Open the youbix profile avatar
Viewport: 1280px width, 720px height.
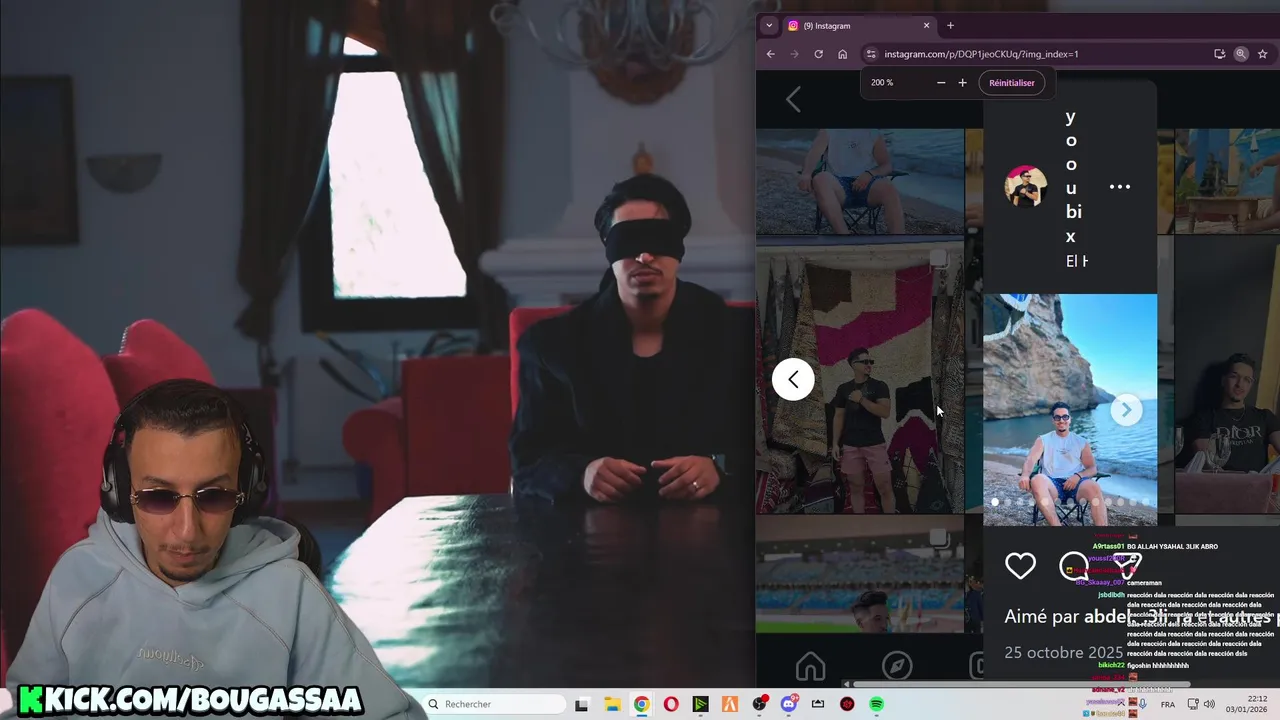(x=1025, y=186)
